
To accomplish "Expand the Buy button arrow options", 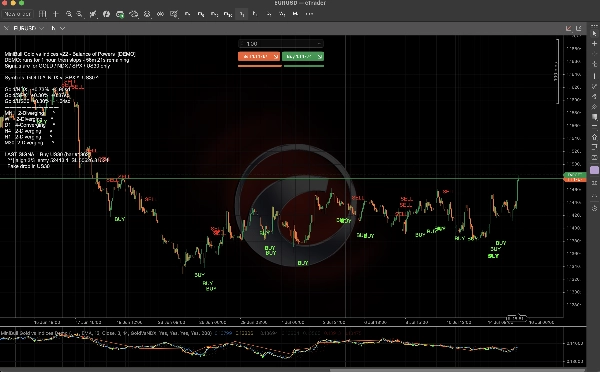I will coord(320,57).
